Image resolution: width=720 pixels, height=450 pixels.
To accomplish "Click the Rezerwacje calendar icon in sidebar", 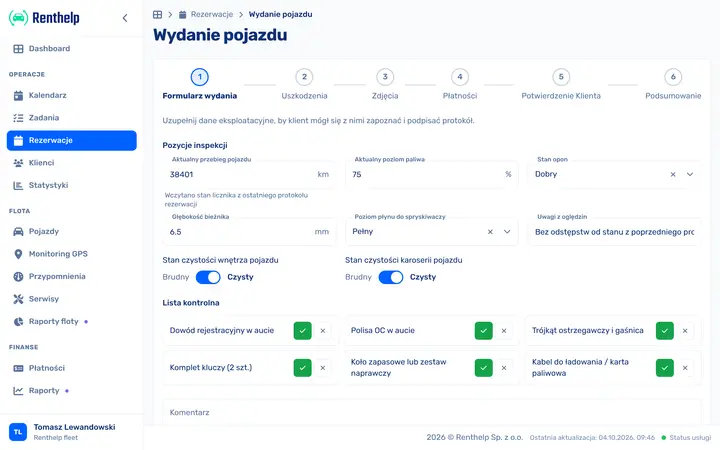I will (18, 141).
